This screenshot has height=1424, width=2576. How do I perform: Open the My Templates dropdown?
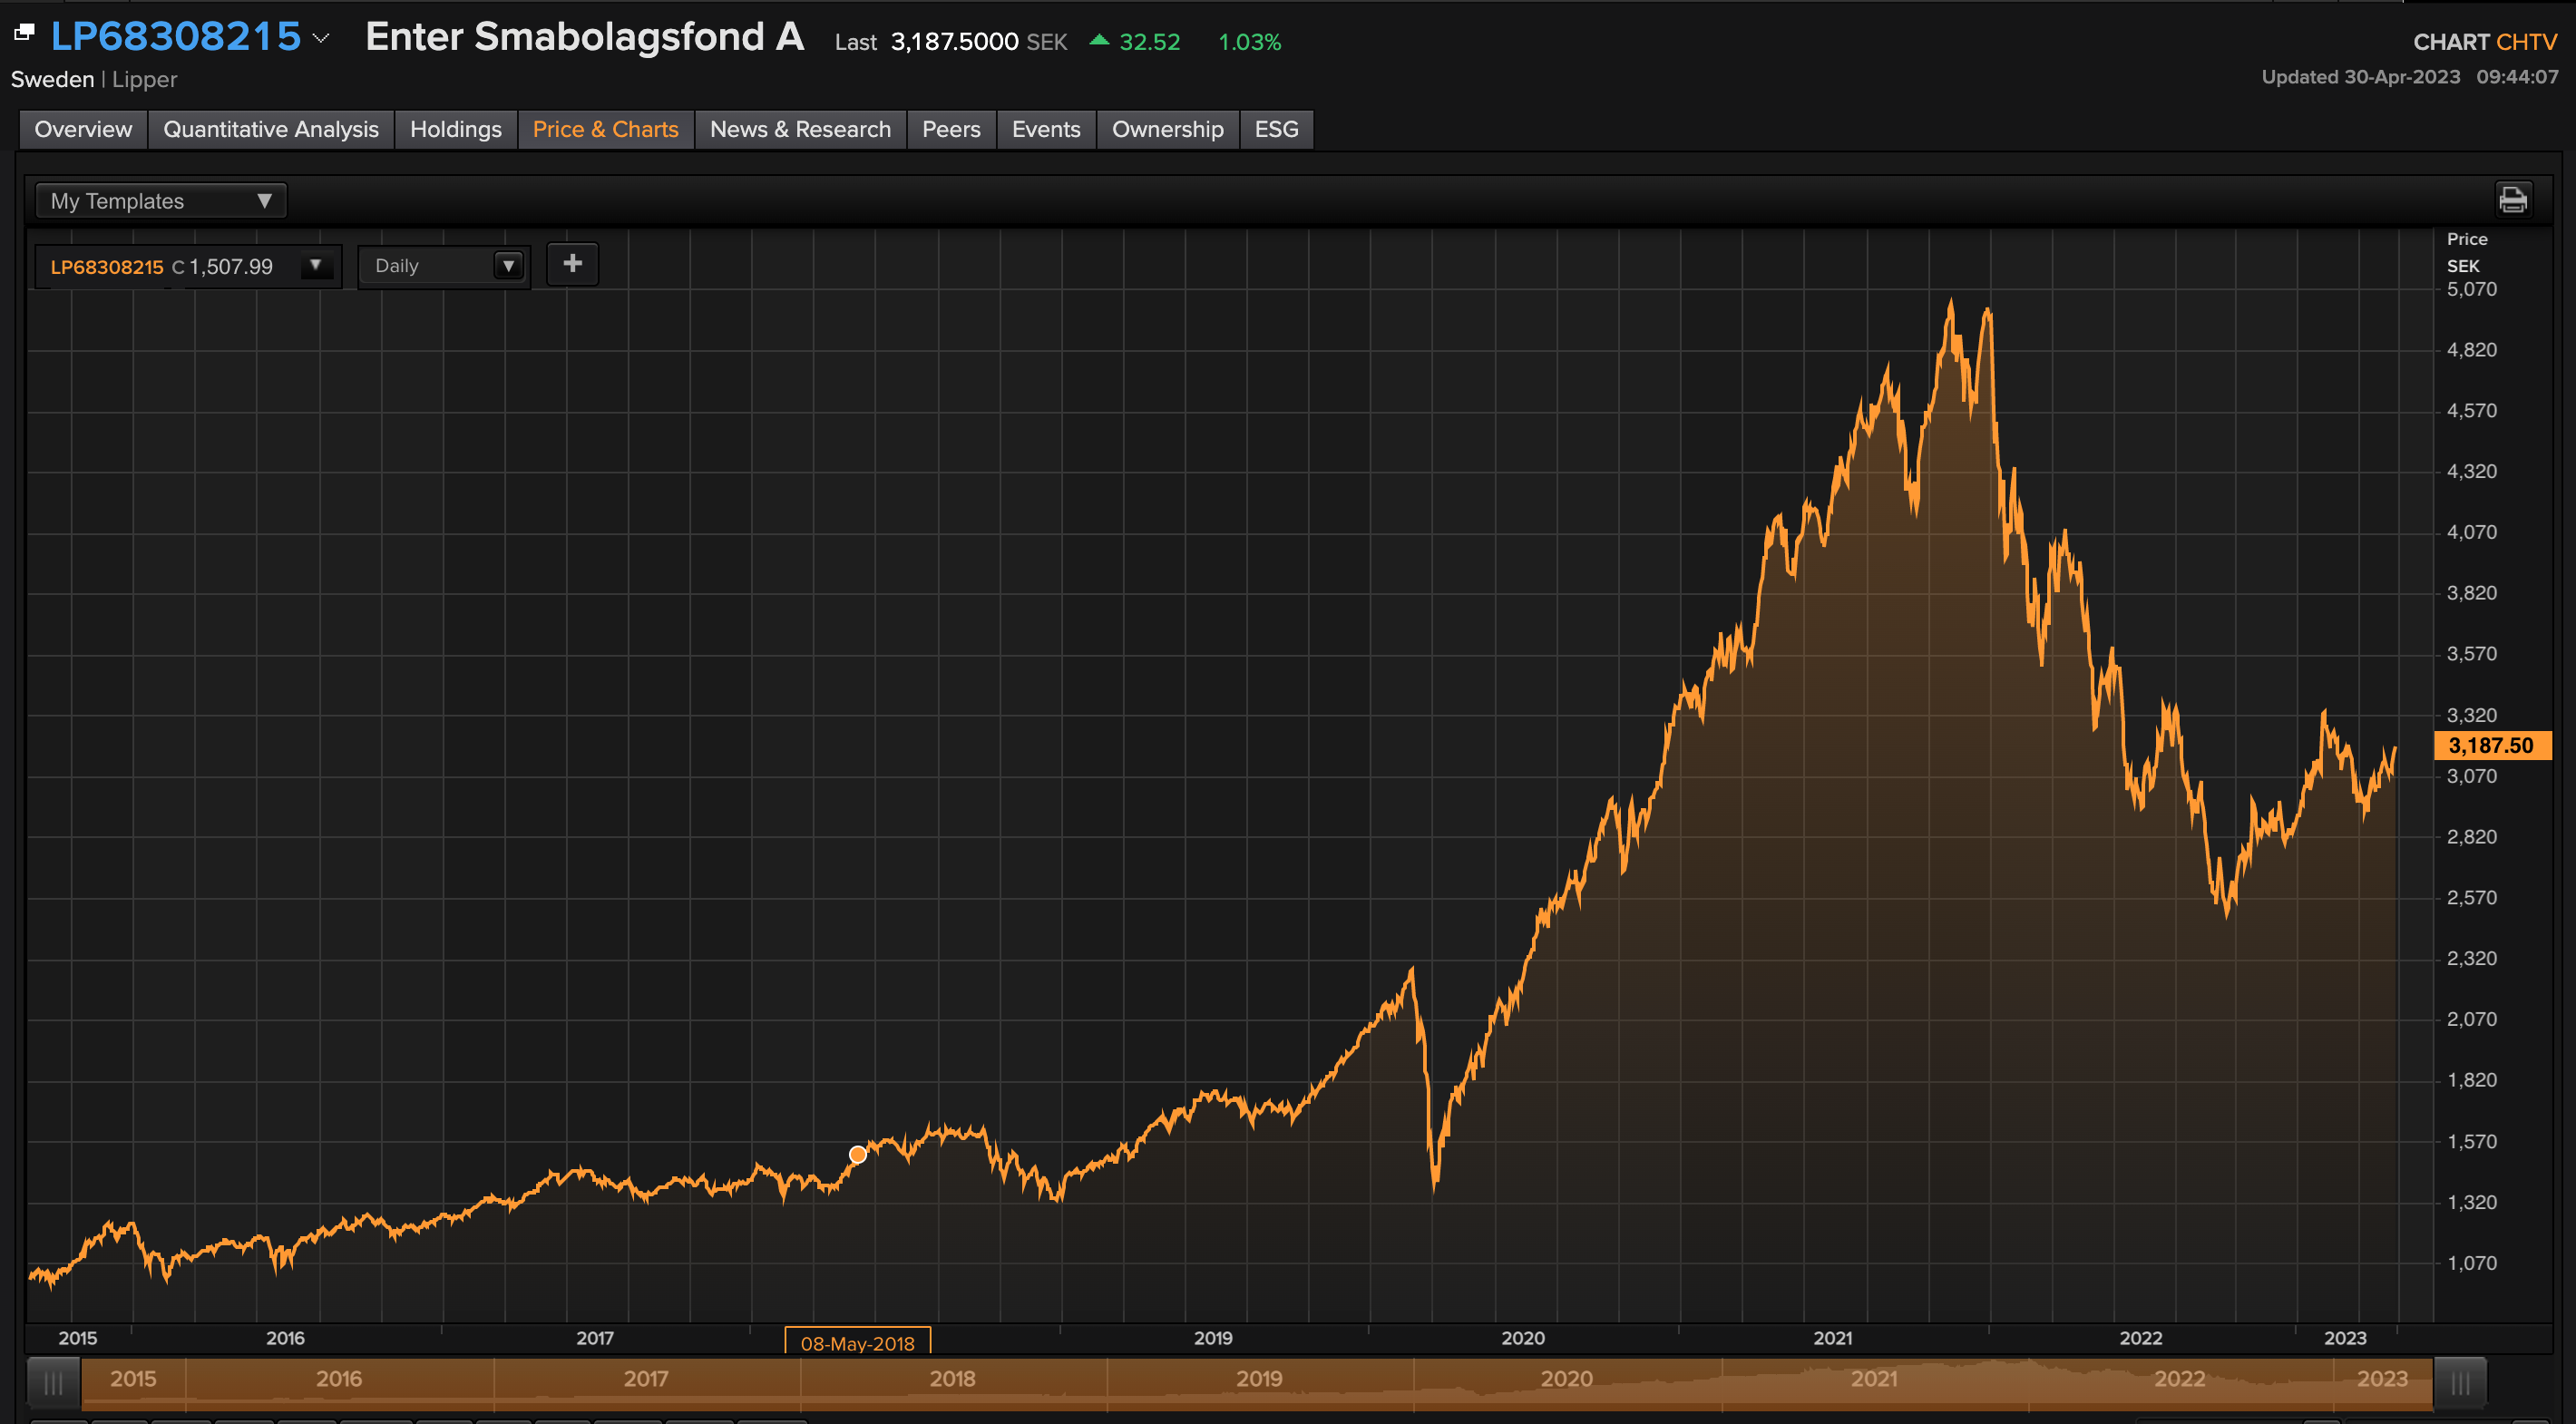coord(161,201)
